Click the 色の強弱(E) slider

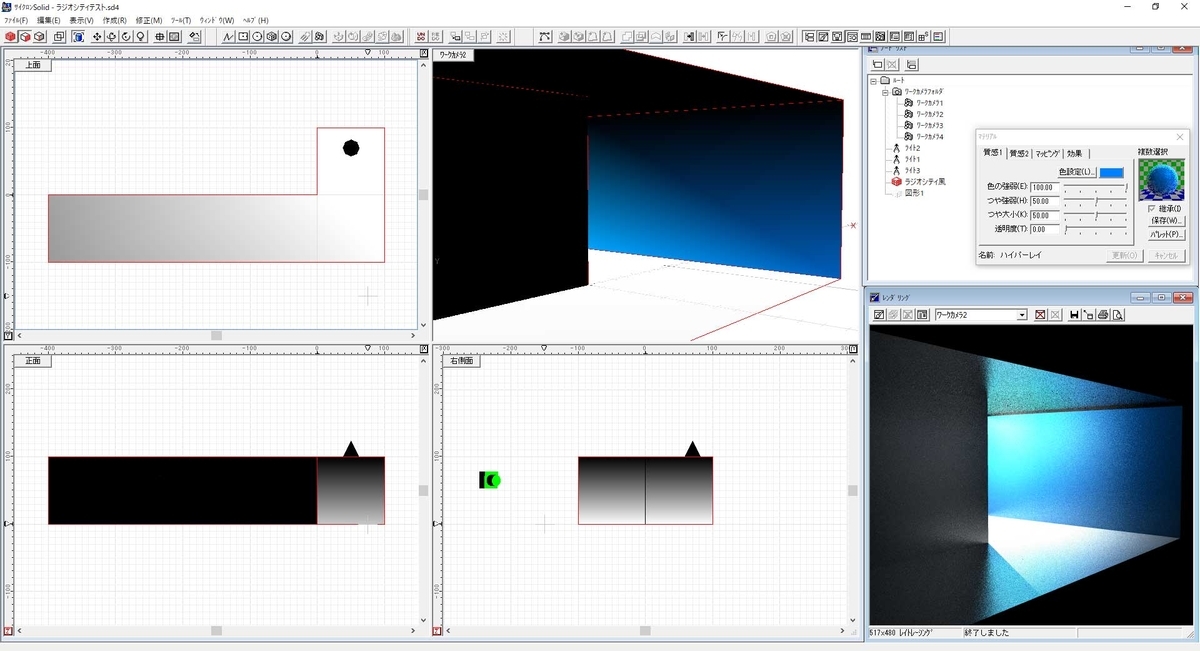click(1095, 187)
